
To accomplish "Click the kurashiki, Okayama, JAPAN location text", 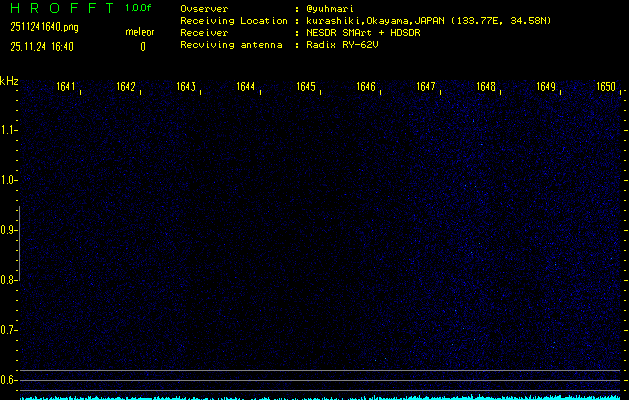I will pos(428,21).
